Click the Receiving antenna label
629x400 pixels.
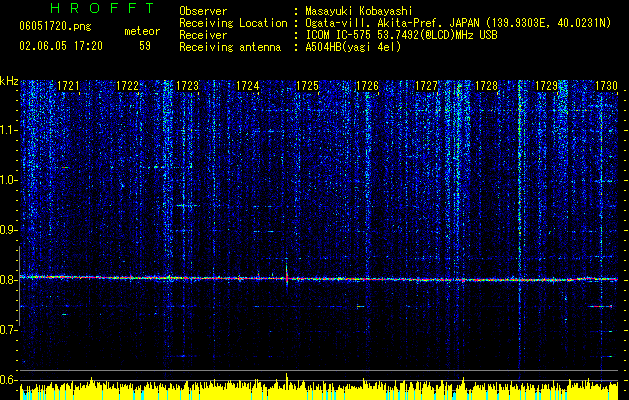point(230,47)
